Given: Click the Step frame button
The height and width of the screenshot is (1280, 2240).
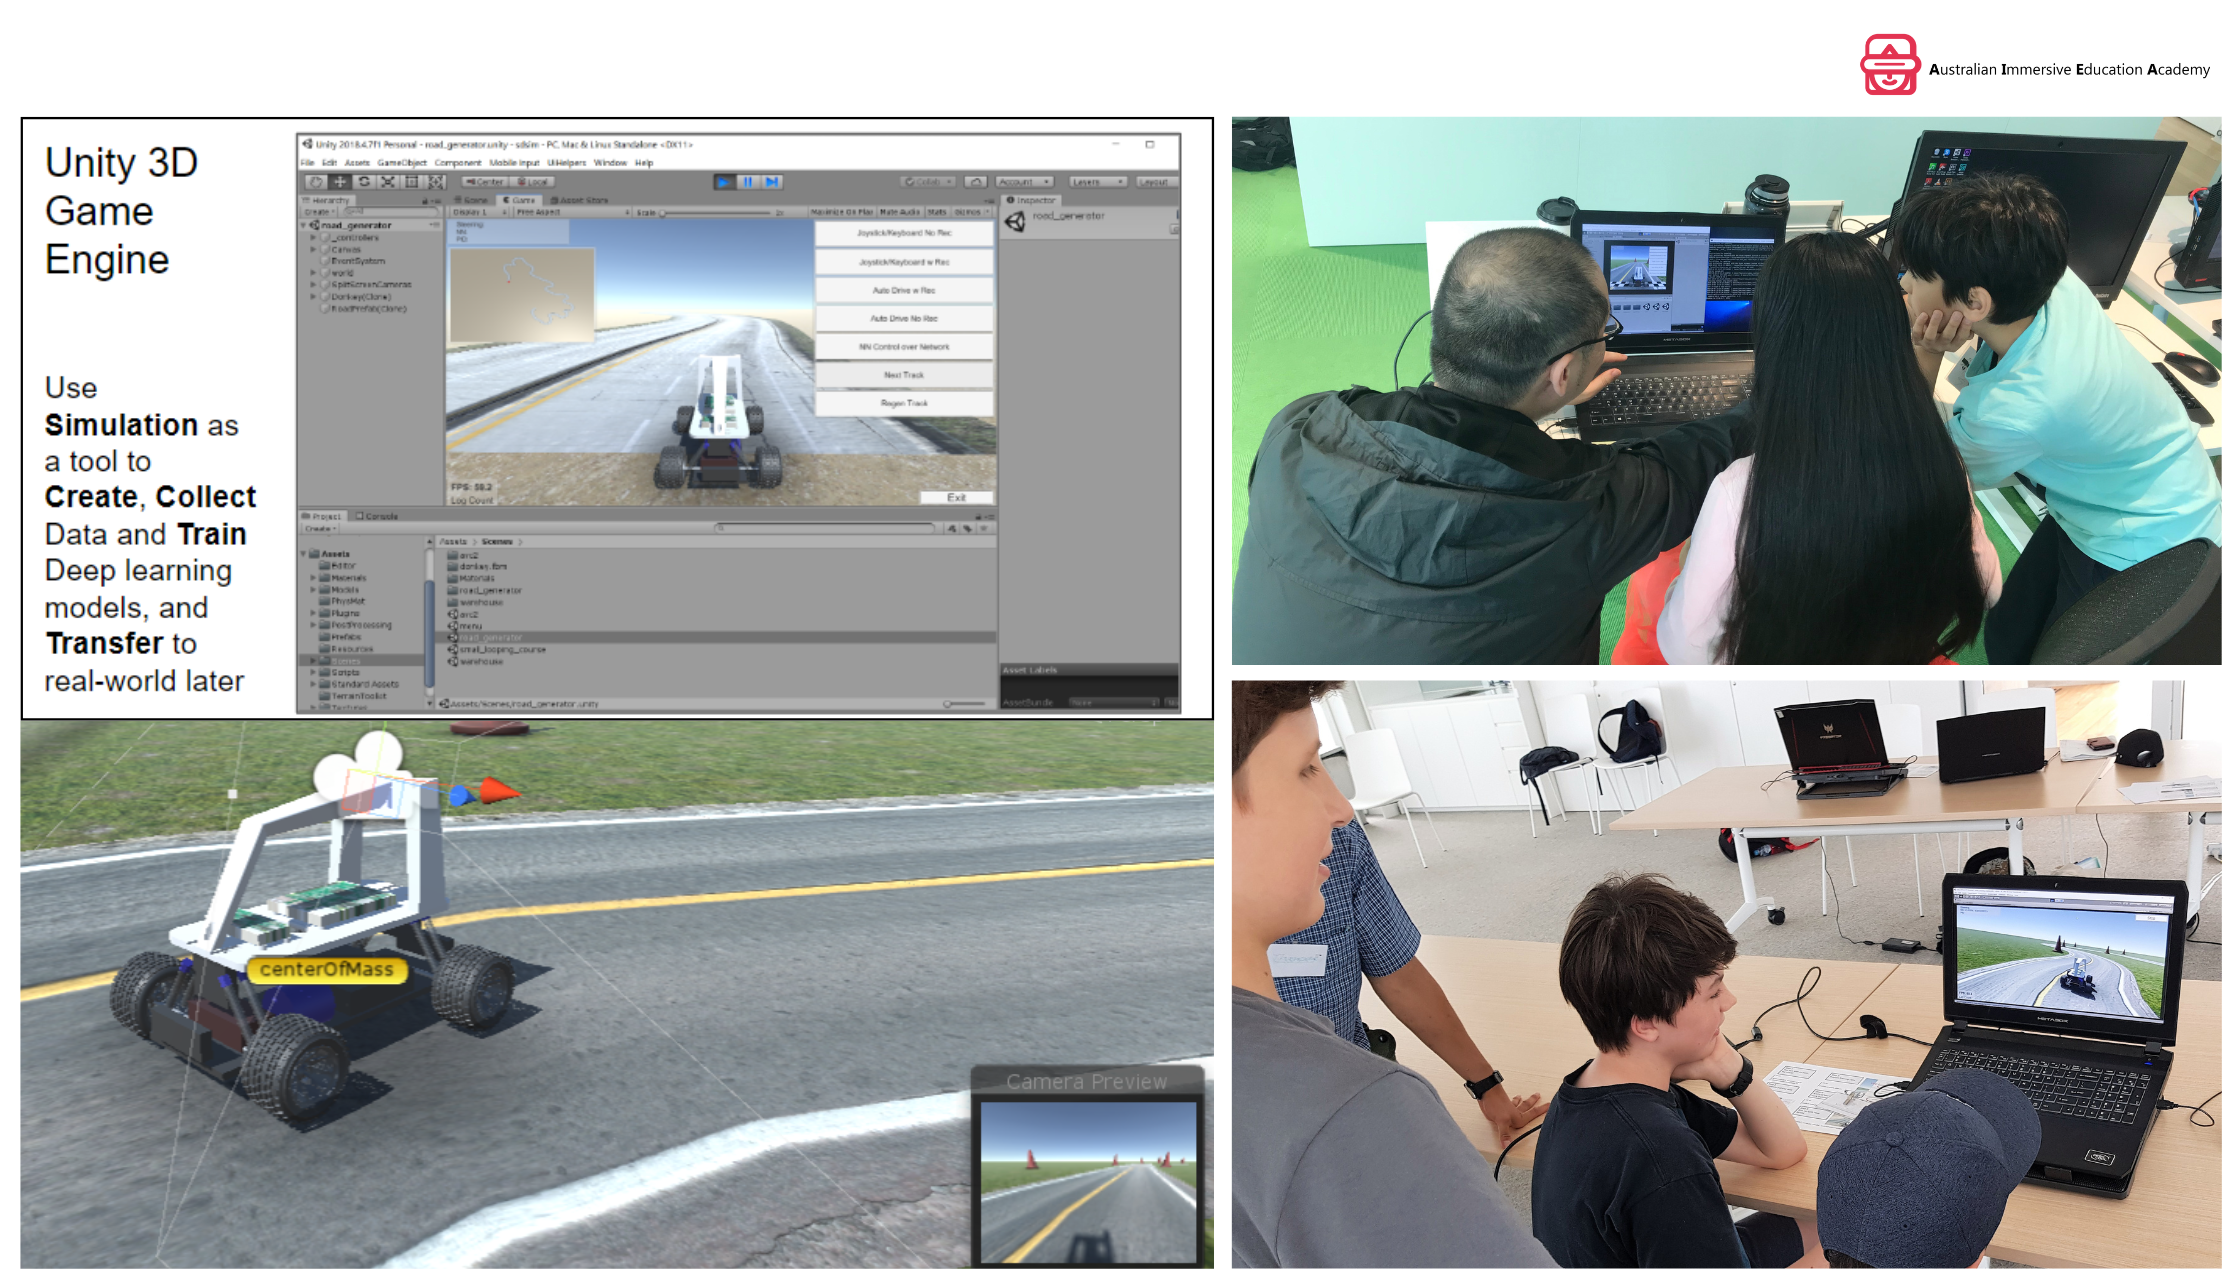Looking at the screenshot, I should click(x=771, y=182).
